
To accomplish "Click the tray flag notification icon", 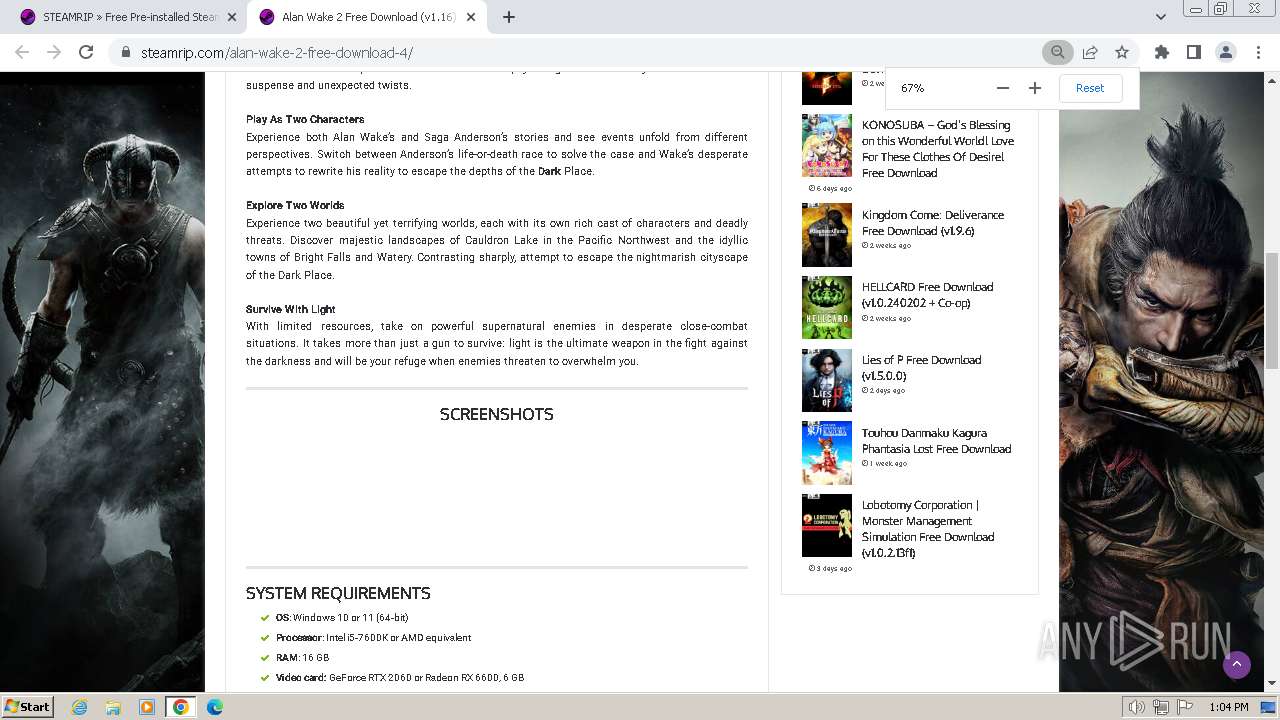I will point(1186,707).
